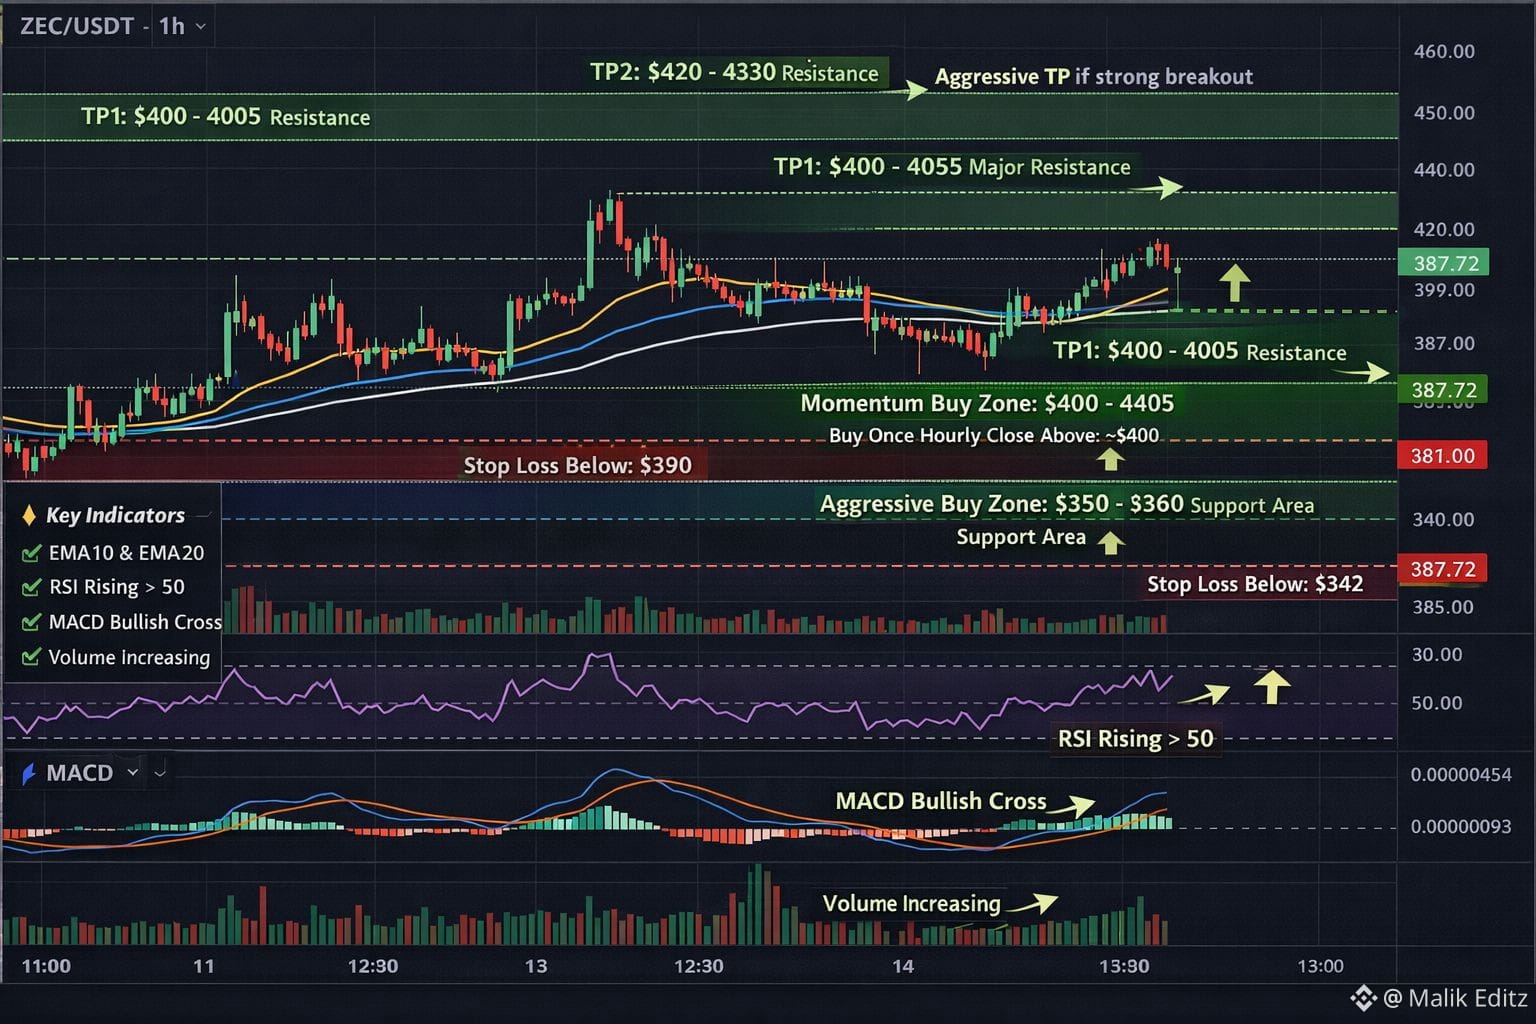
Task: Uncheck the RSI Rising > 50 checkbox
Action: [x=31, y=587]
